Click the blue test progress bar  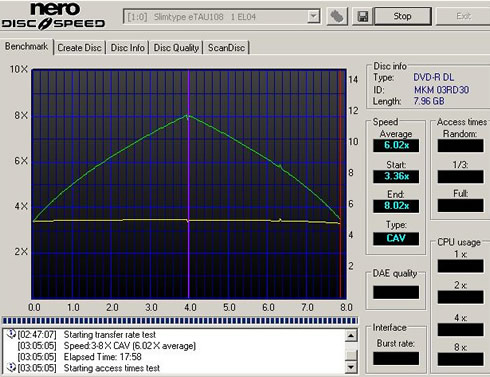[x=180, y=321]
